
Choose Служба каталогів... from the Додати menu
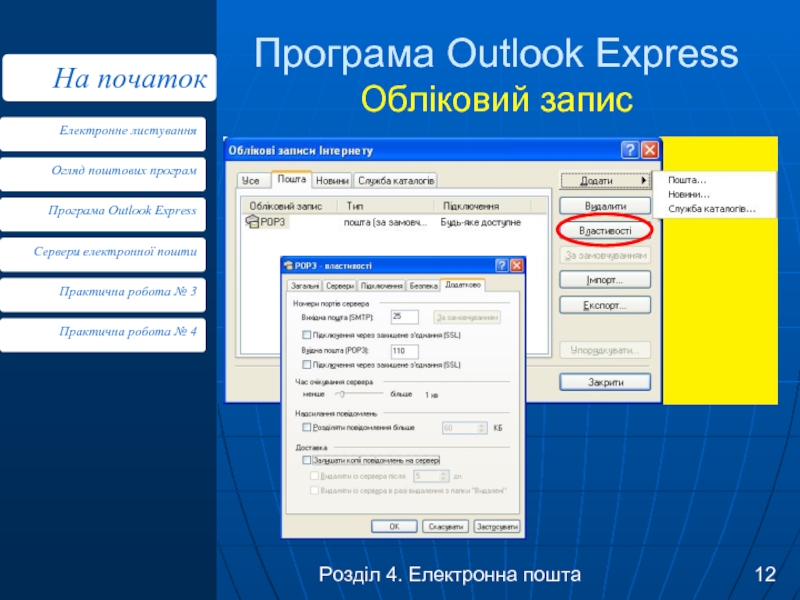pyautogui.click(x=712, y=209)
